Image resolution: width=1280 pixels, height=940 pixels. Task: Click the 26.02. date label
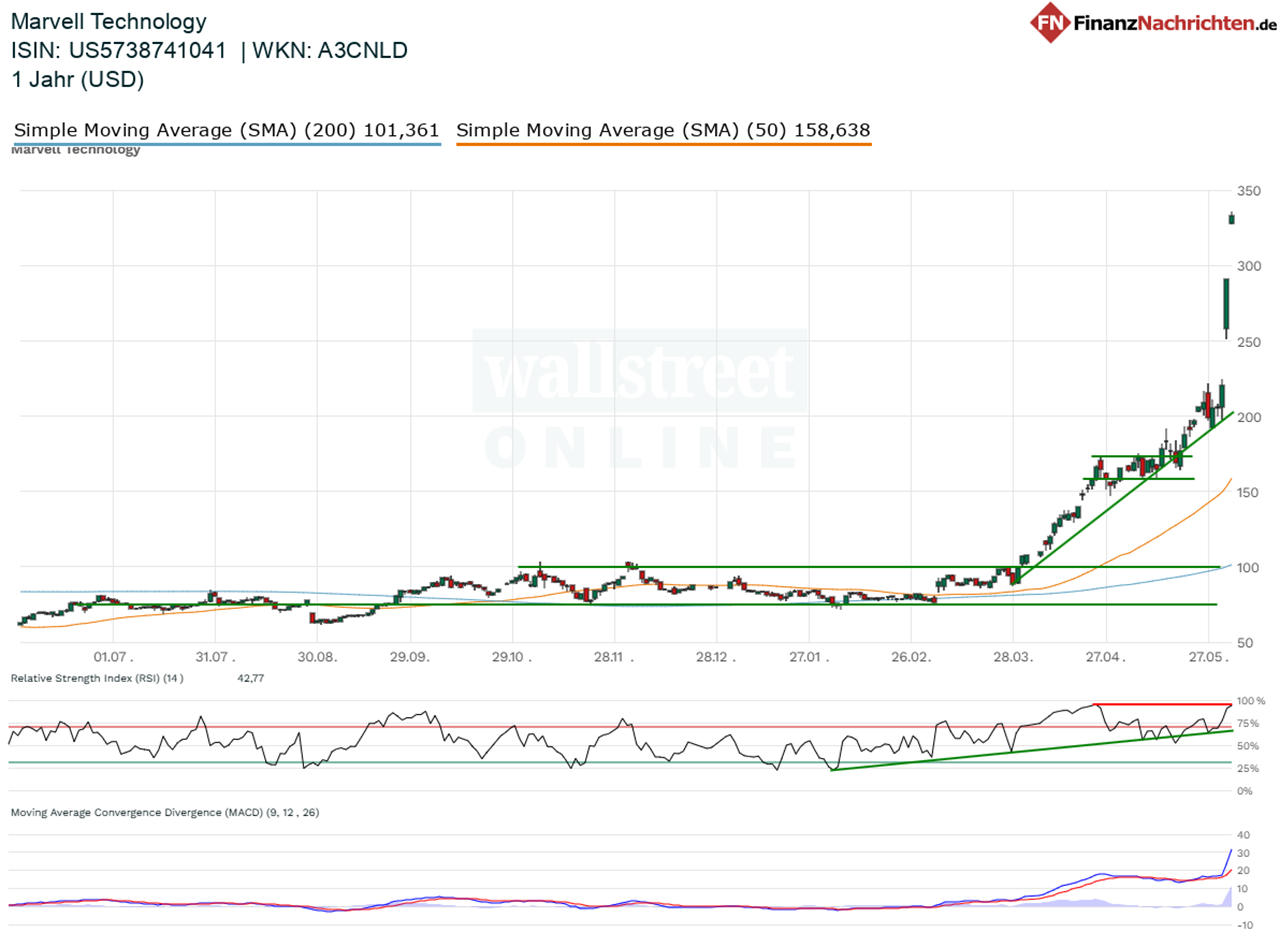pyautogui.click(x=911, y=658)
